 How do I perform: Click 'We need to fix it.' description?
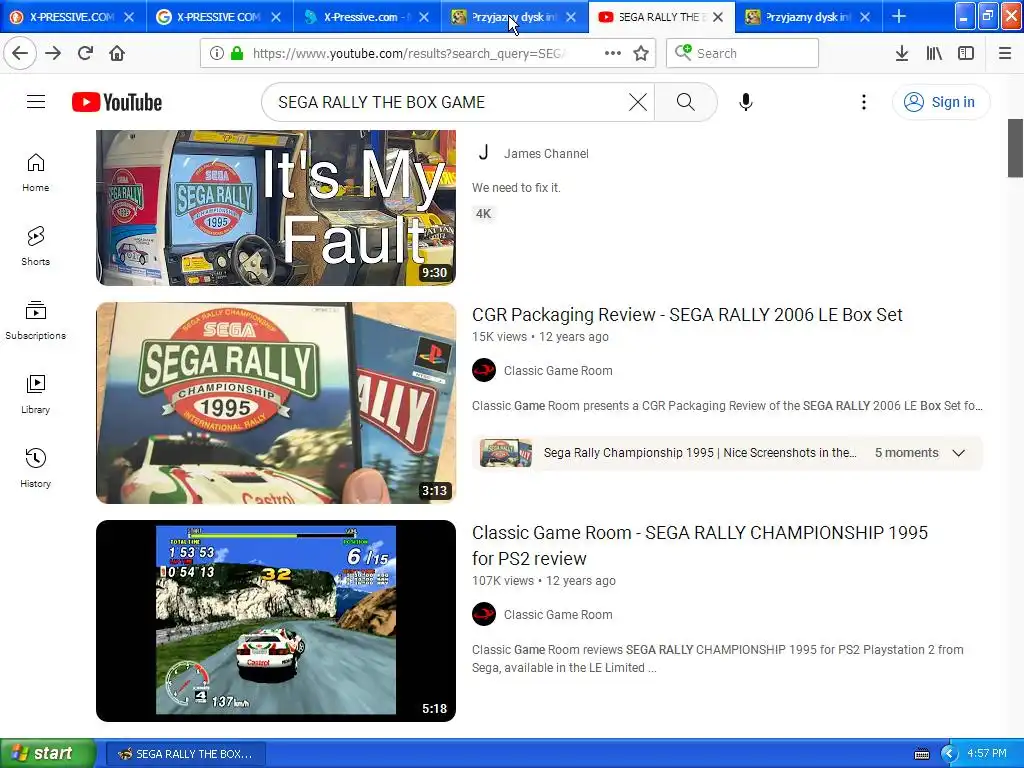coord(516,188)
